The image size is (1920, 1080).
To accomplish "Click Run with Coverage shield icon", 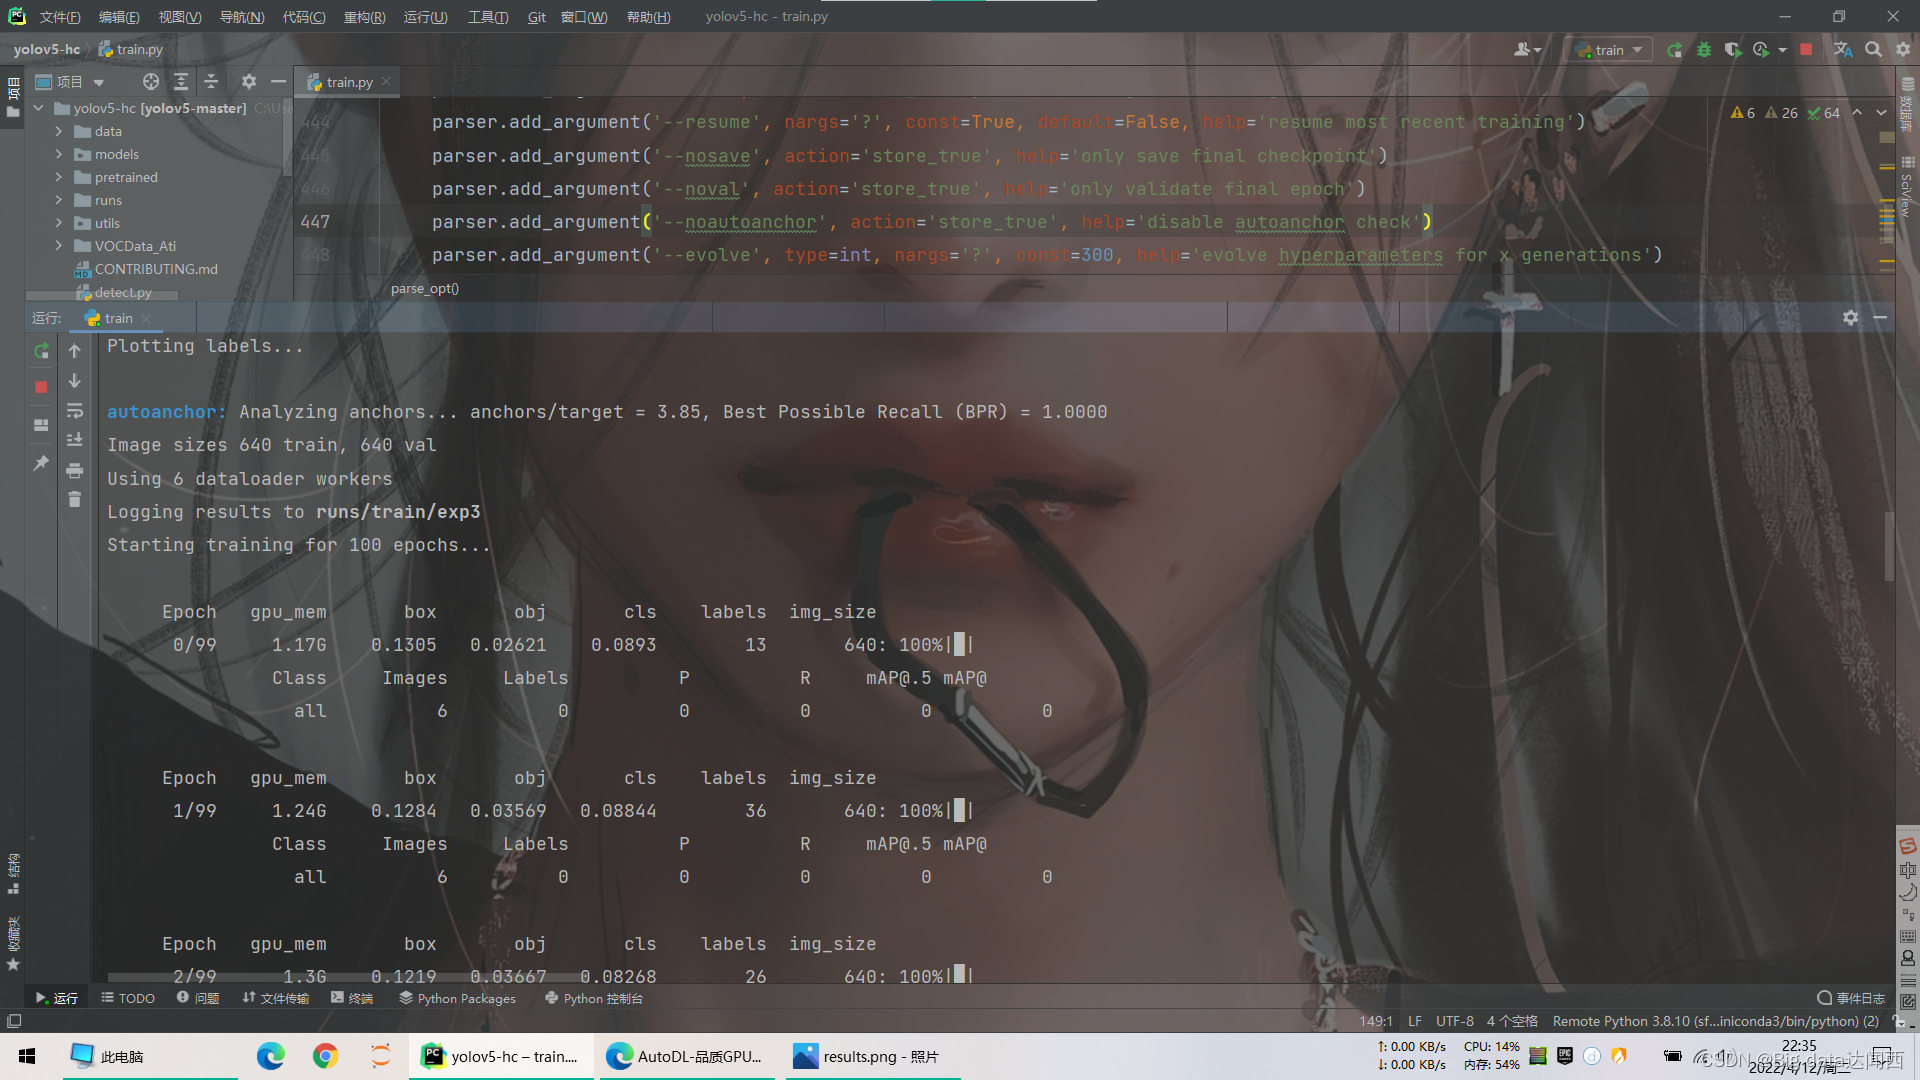I will click(1733, 50).
